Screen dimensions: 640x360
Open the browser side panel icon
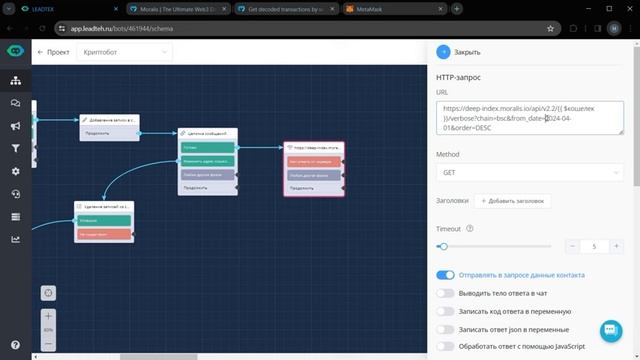coord(598,29)
